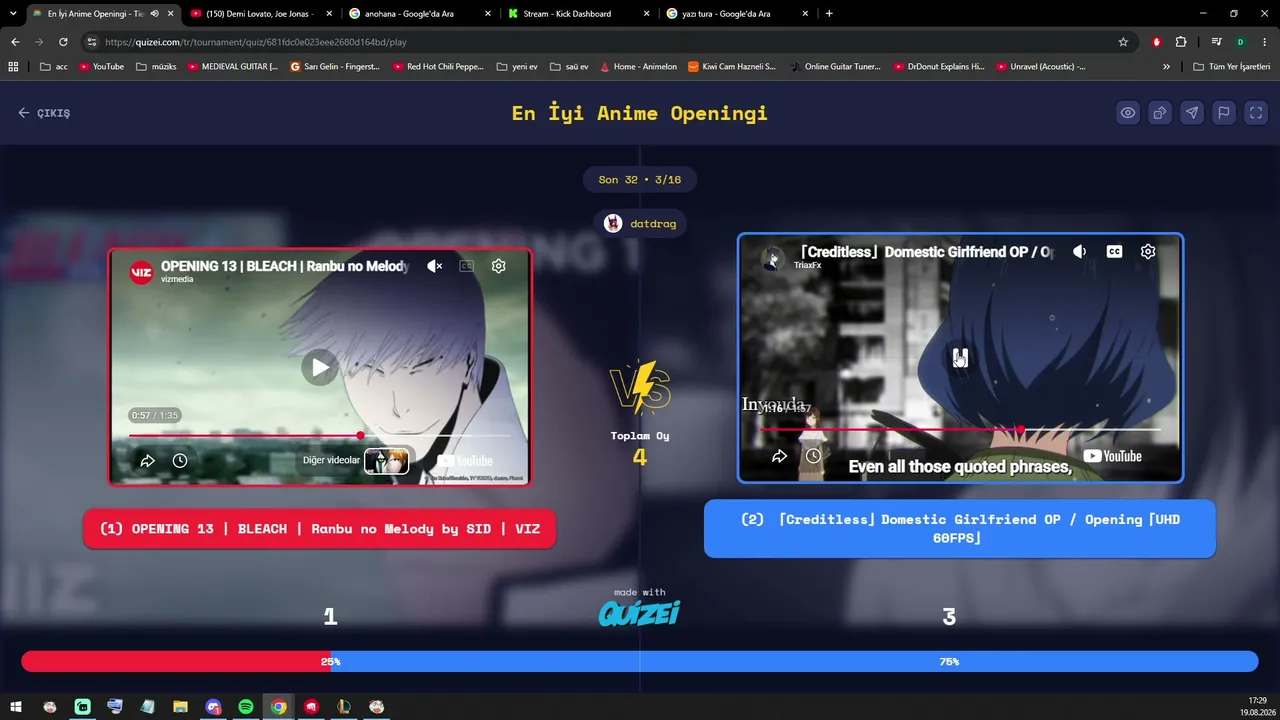Unmute the BLEACH video player
Viewport: 1280px width, 720px height.
coord(434,266)
